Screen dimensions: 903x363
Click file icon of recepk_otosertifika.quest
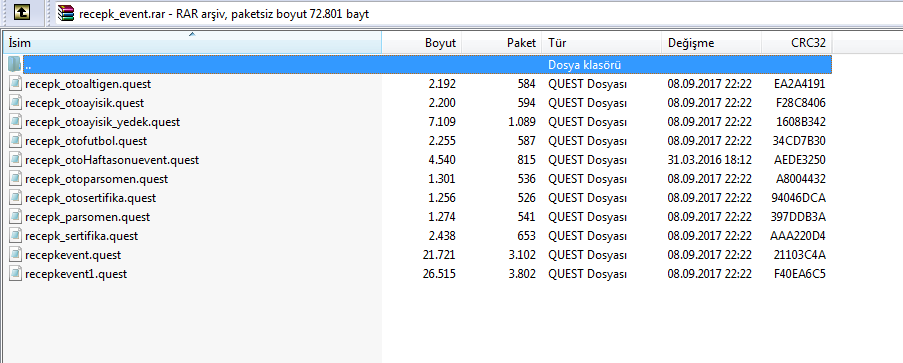tap(16, 198)
